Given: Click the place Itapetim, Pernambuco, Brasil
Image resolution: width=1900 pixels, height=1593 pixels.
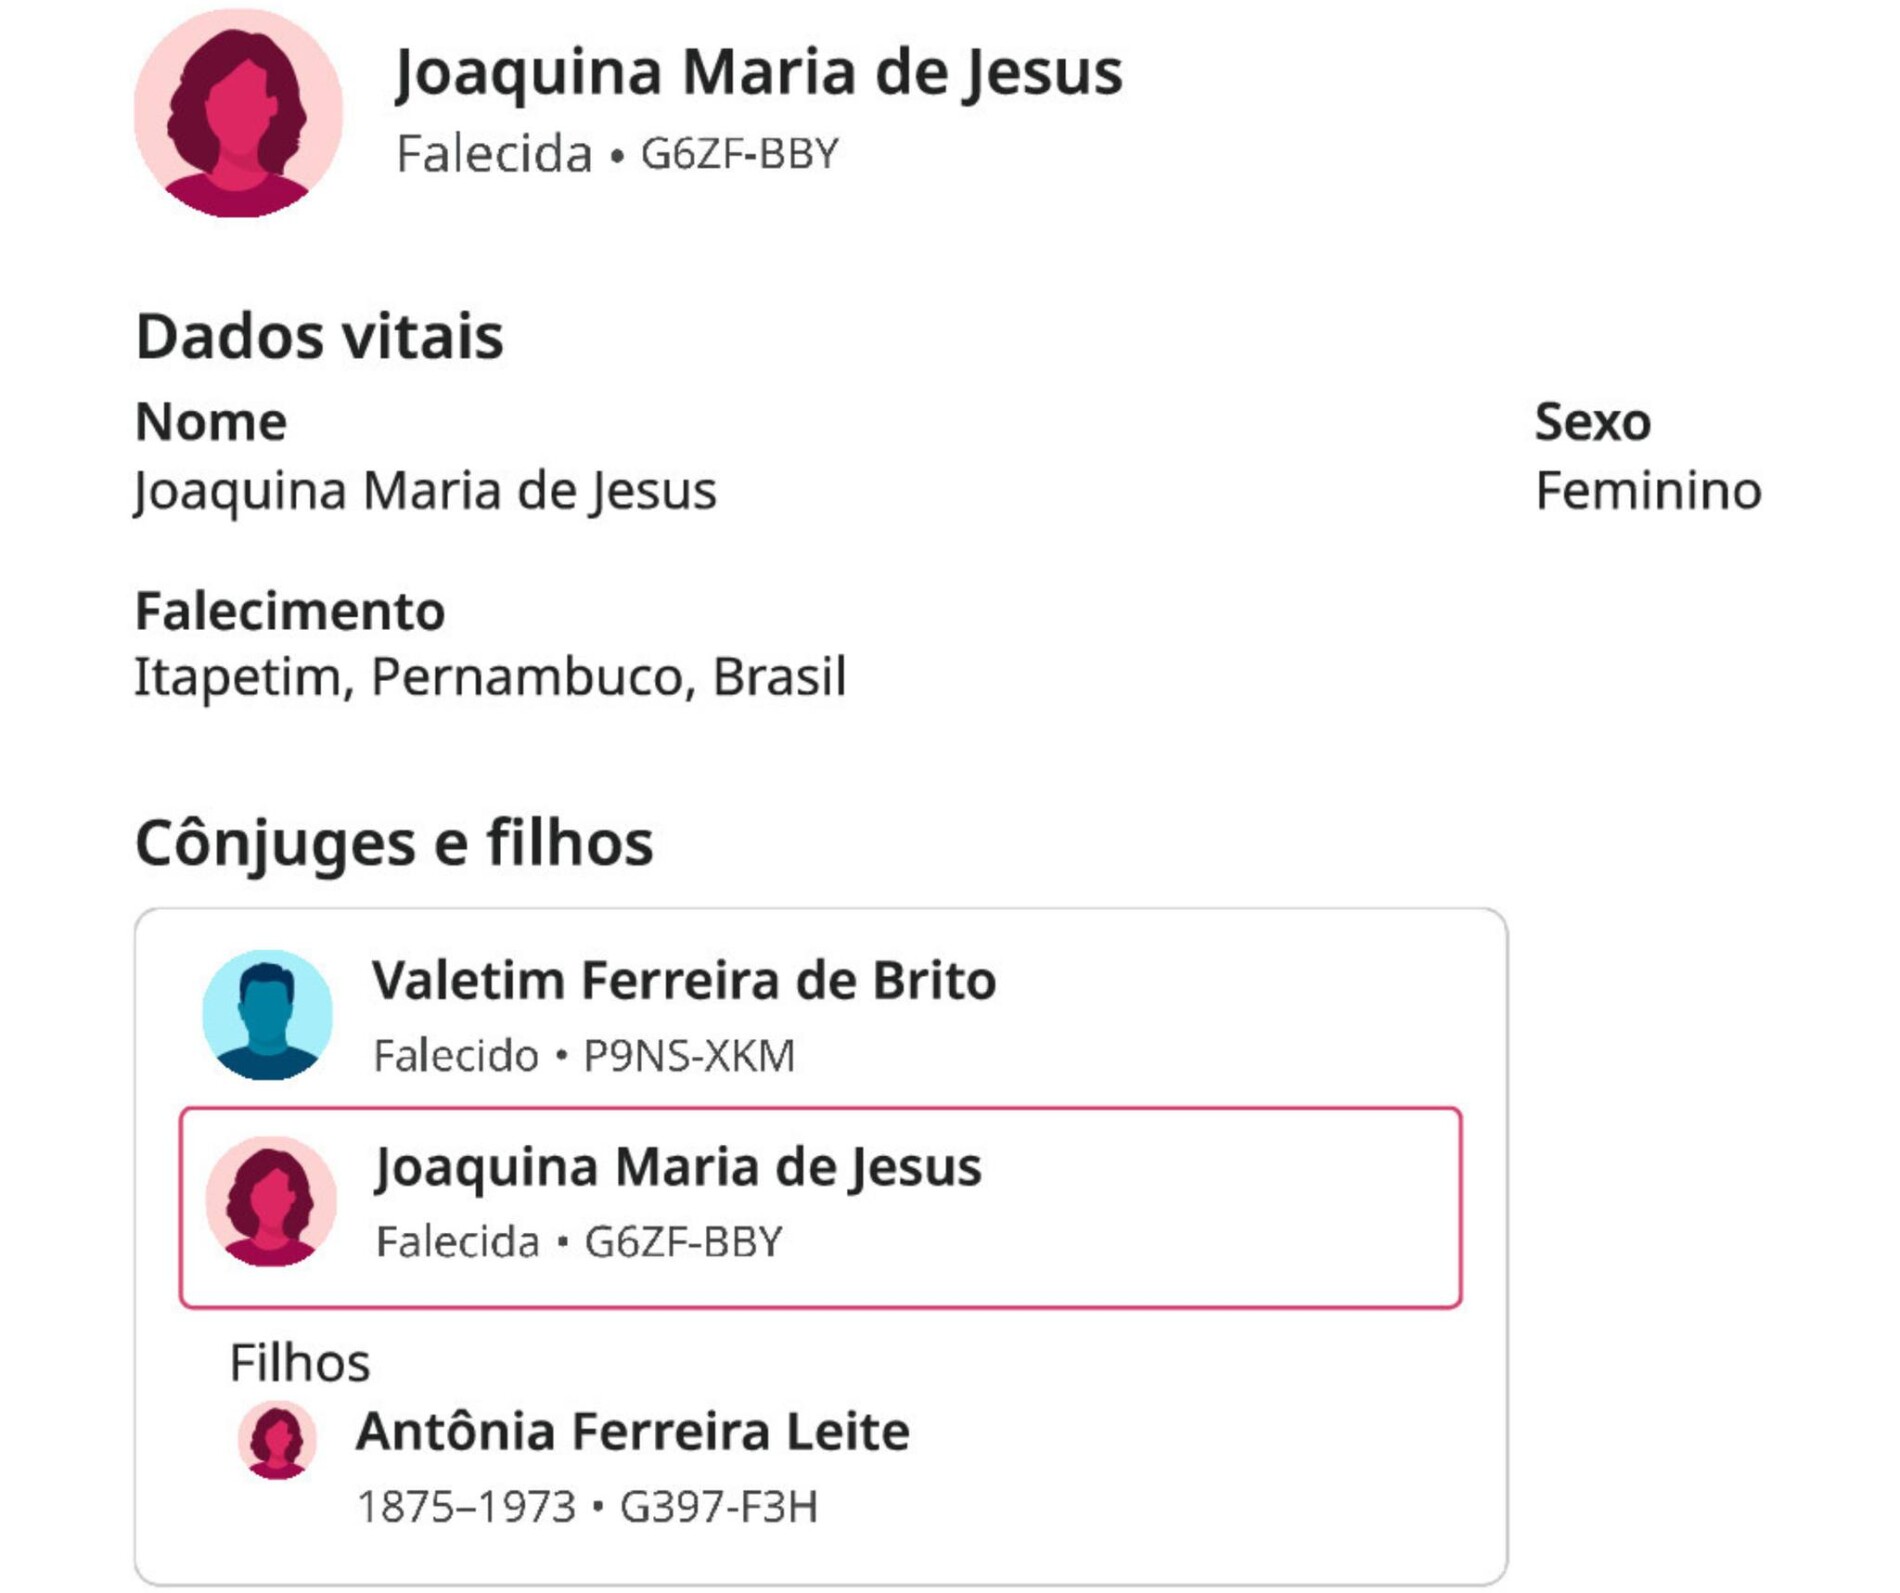Looking at the screenshot, I should coord(490,677).
